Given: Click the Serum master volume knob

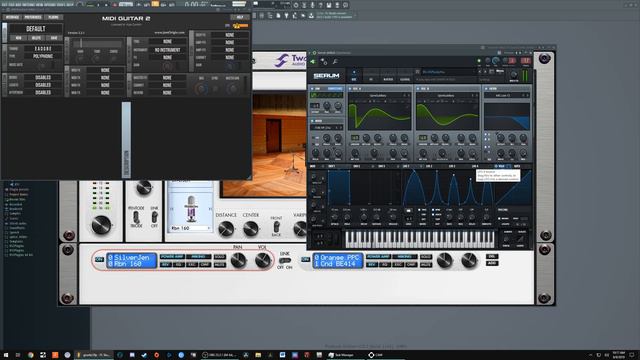Looking at the screenshot, I should click(514, 75).
